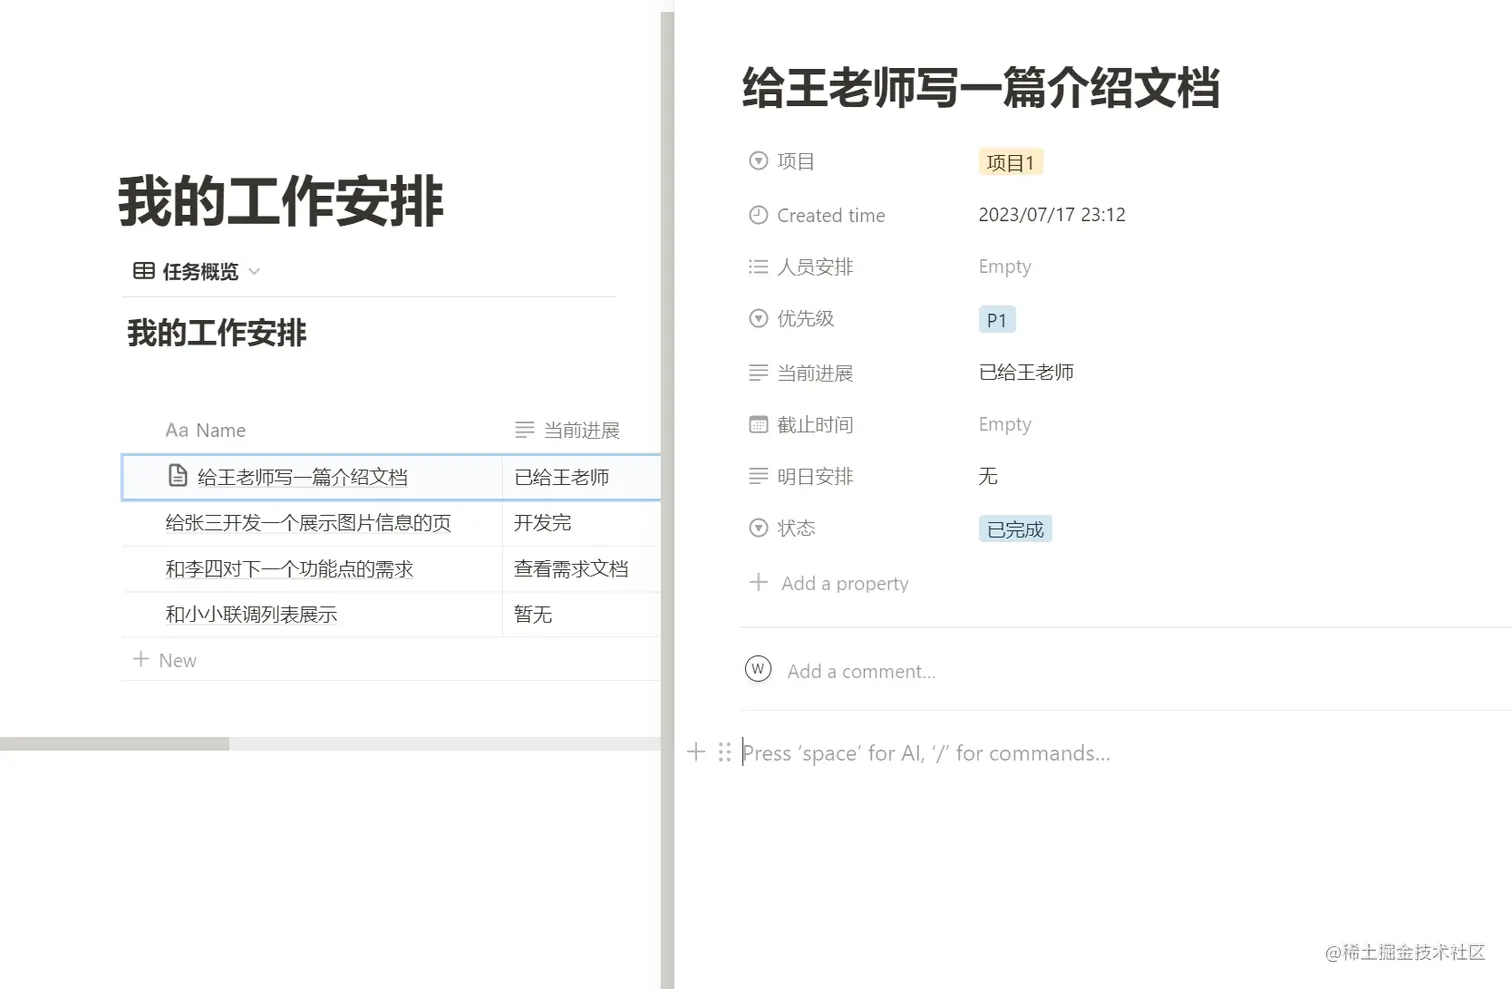Viewport: 1512px width, 989px height.
Task: Click the 当前进展 property label in the panel
Action: click(x=815, y=373)
